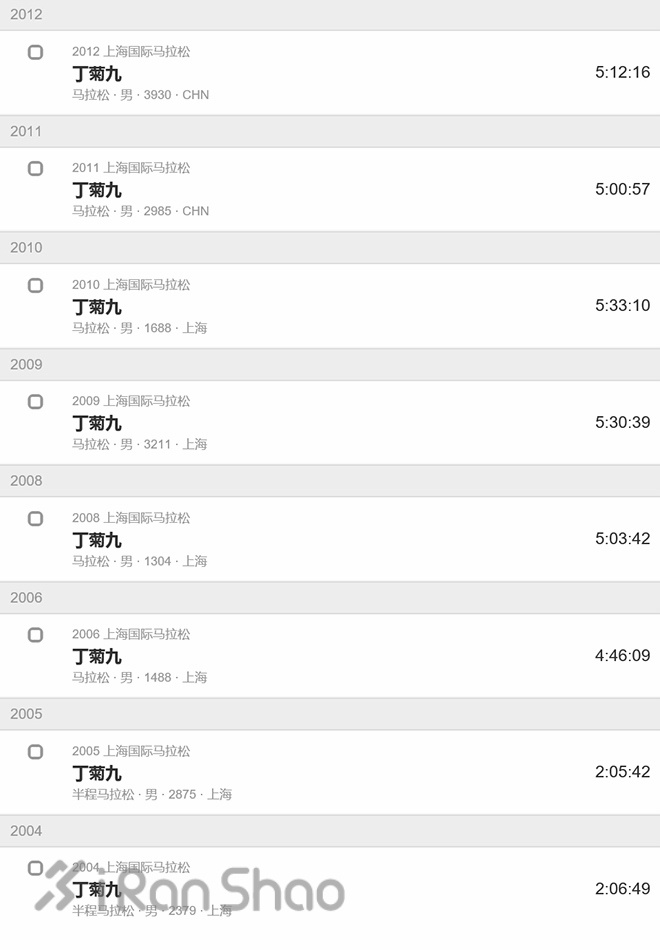Screen dimensions: 660x950
Task: Select the 2004 half marathon checkbox
Action: (36, 868)
